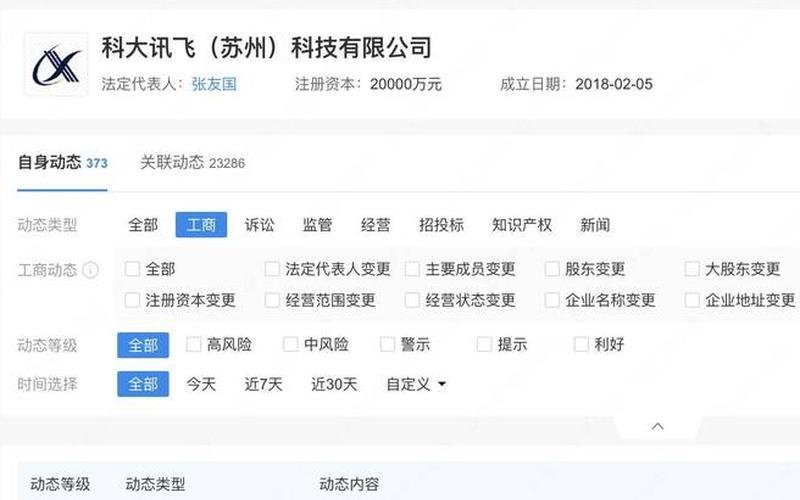800x500 pixels.
Task: Select the 经营 dynamic type
Action: pyautogui.click(x=376, y=225)
